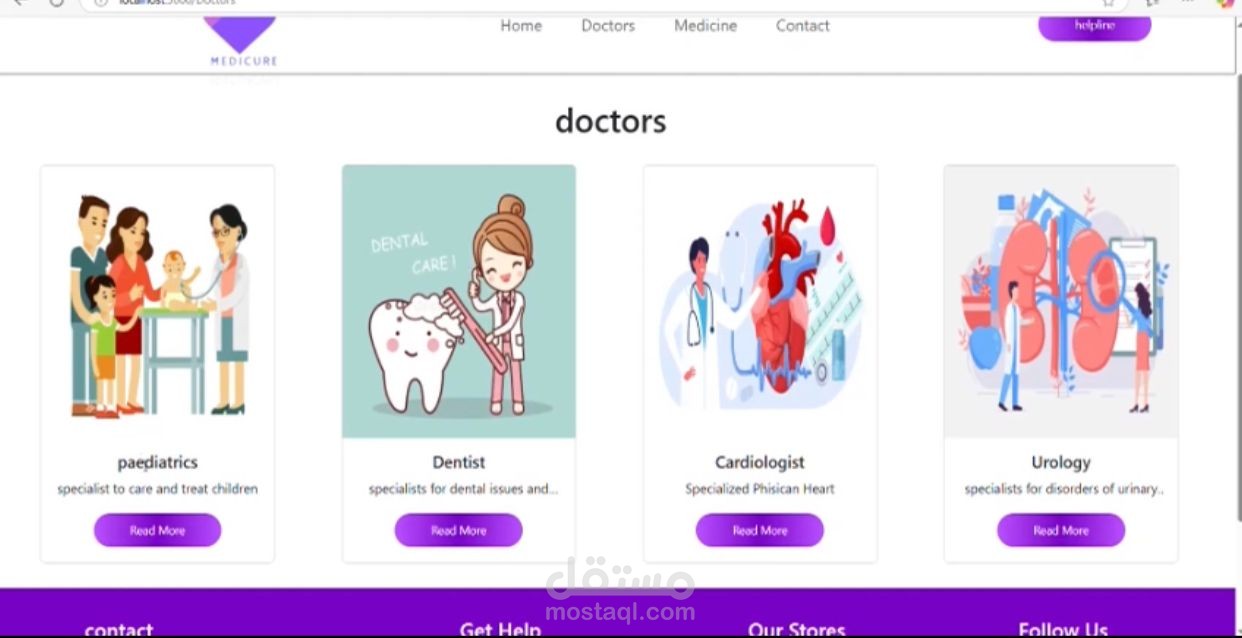
Task: Open the Dental Care tooth illustration
Action: click(459, 302)
